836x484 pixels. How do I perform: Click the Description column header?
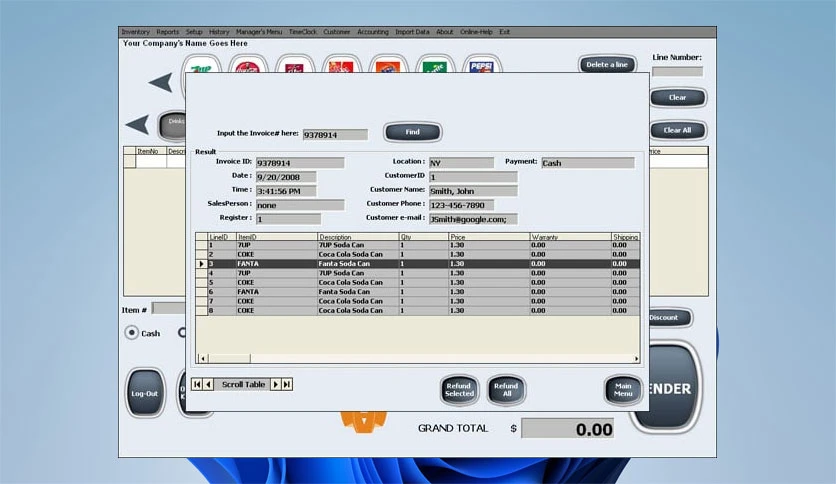click(358, 237)
